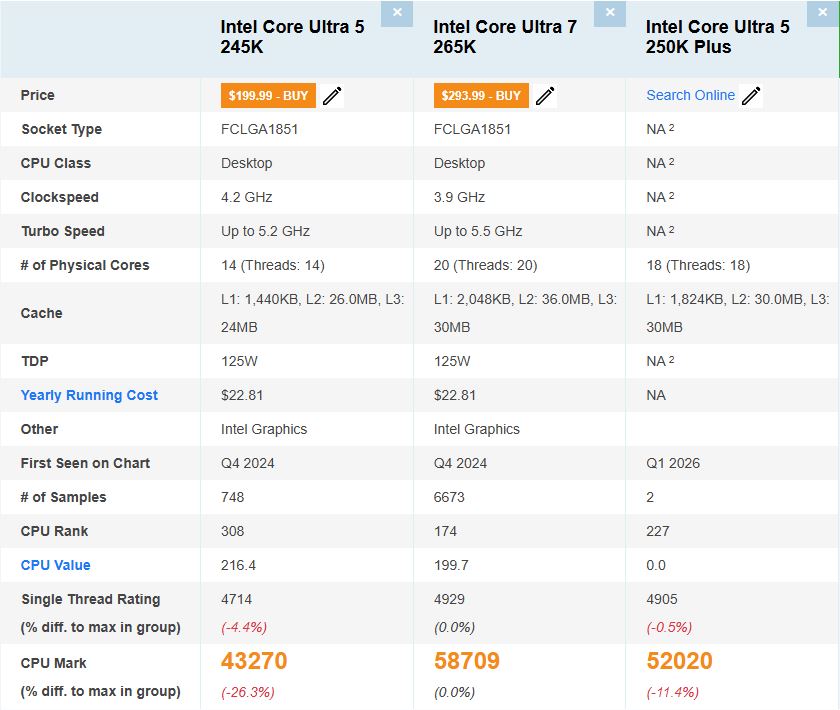Screen dimensions: 840x710
Task: Click the 43270 CPU Mark score
Action: tap(257, 660)
